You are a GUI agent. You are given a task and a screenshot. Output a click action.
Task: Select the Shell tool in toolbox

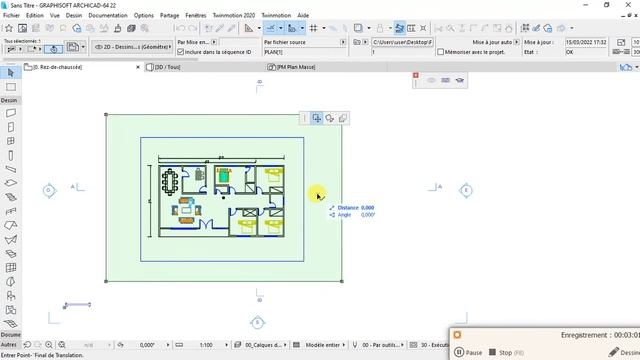coord(11,240)
